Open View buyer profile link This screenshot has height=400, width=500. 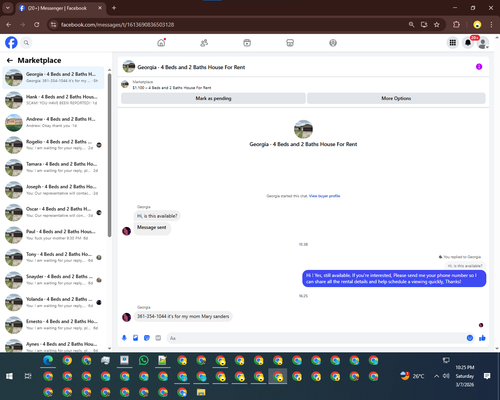click(324, 196)
